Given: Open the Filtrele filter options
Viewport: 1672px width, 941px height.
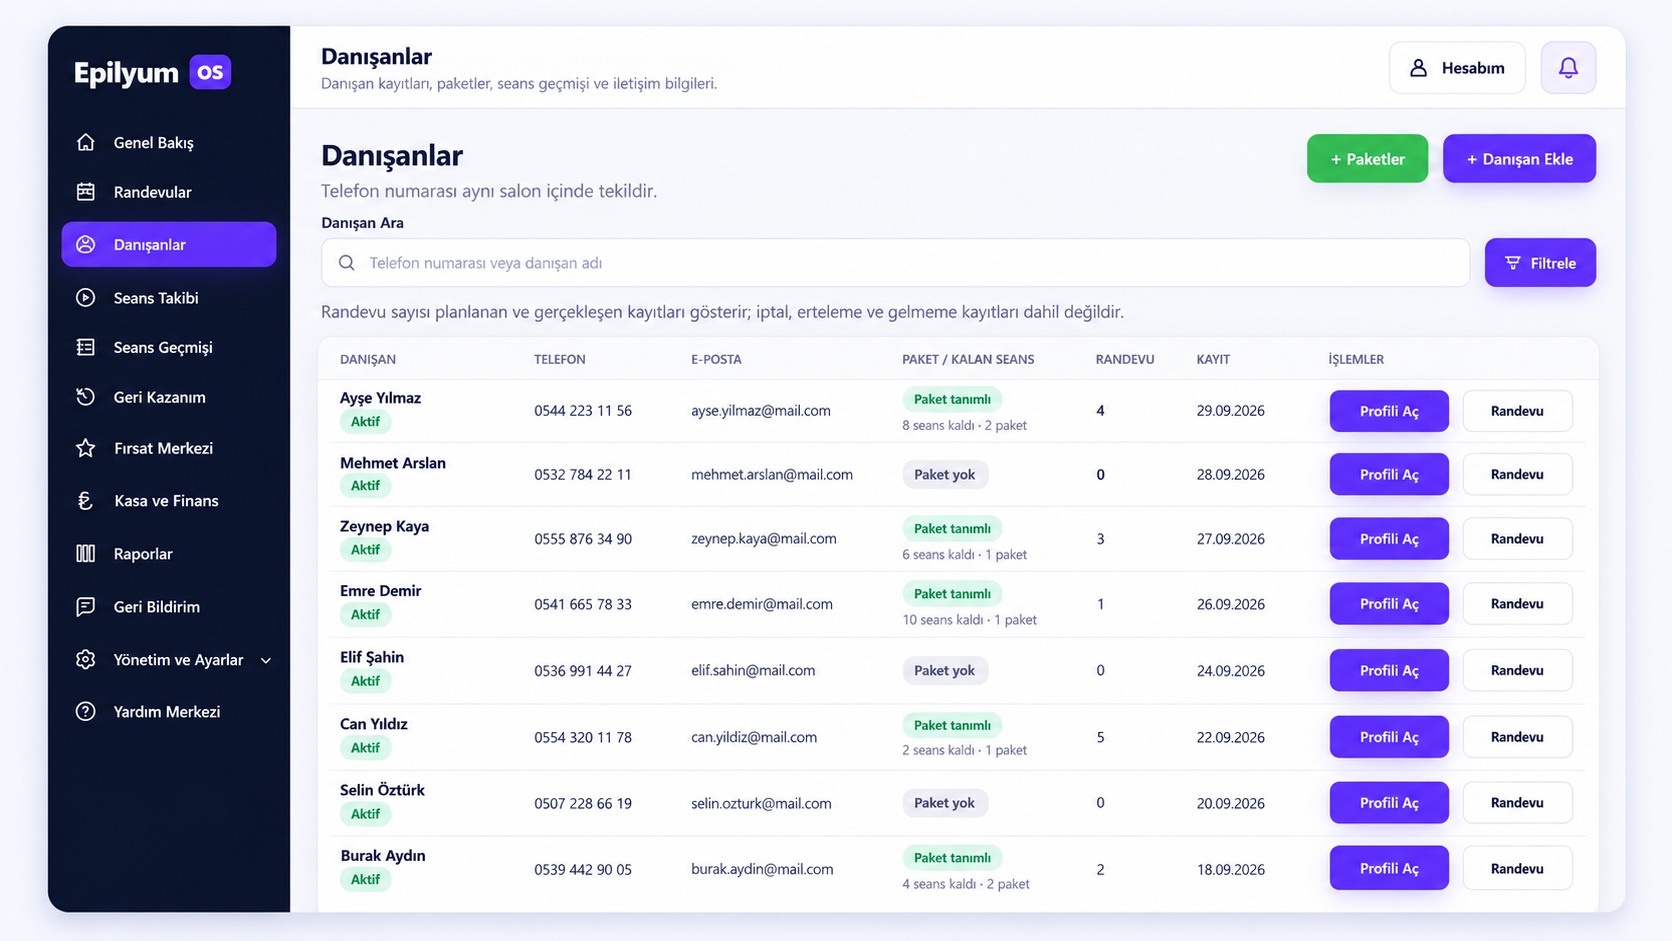Looking at the screenshot, I should point(1540,263).
